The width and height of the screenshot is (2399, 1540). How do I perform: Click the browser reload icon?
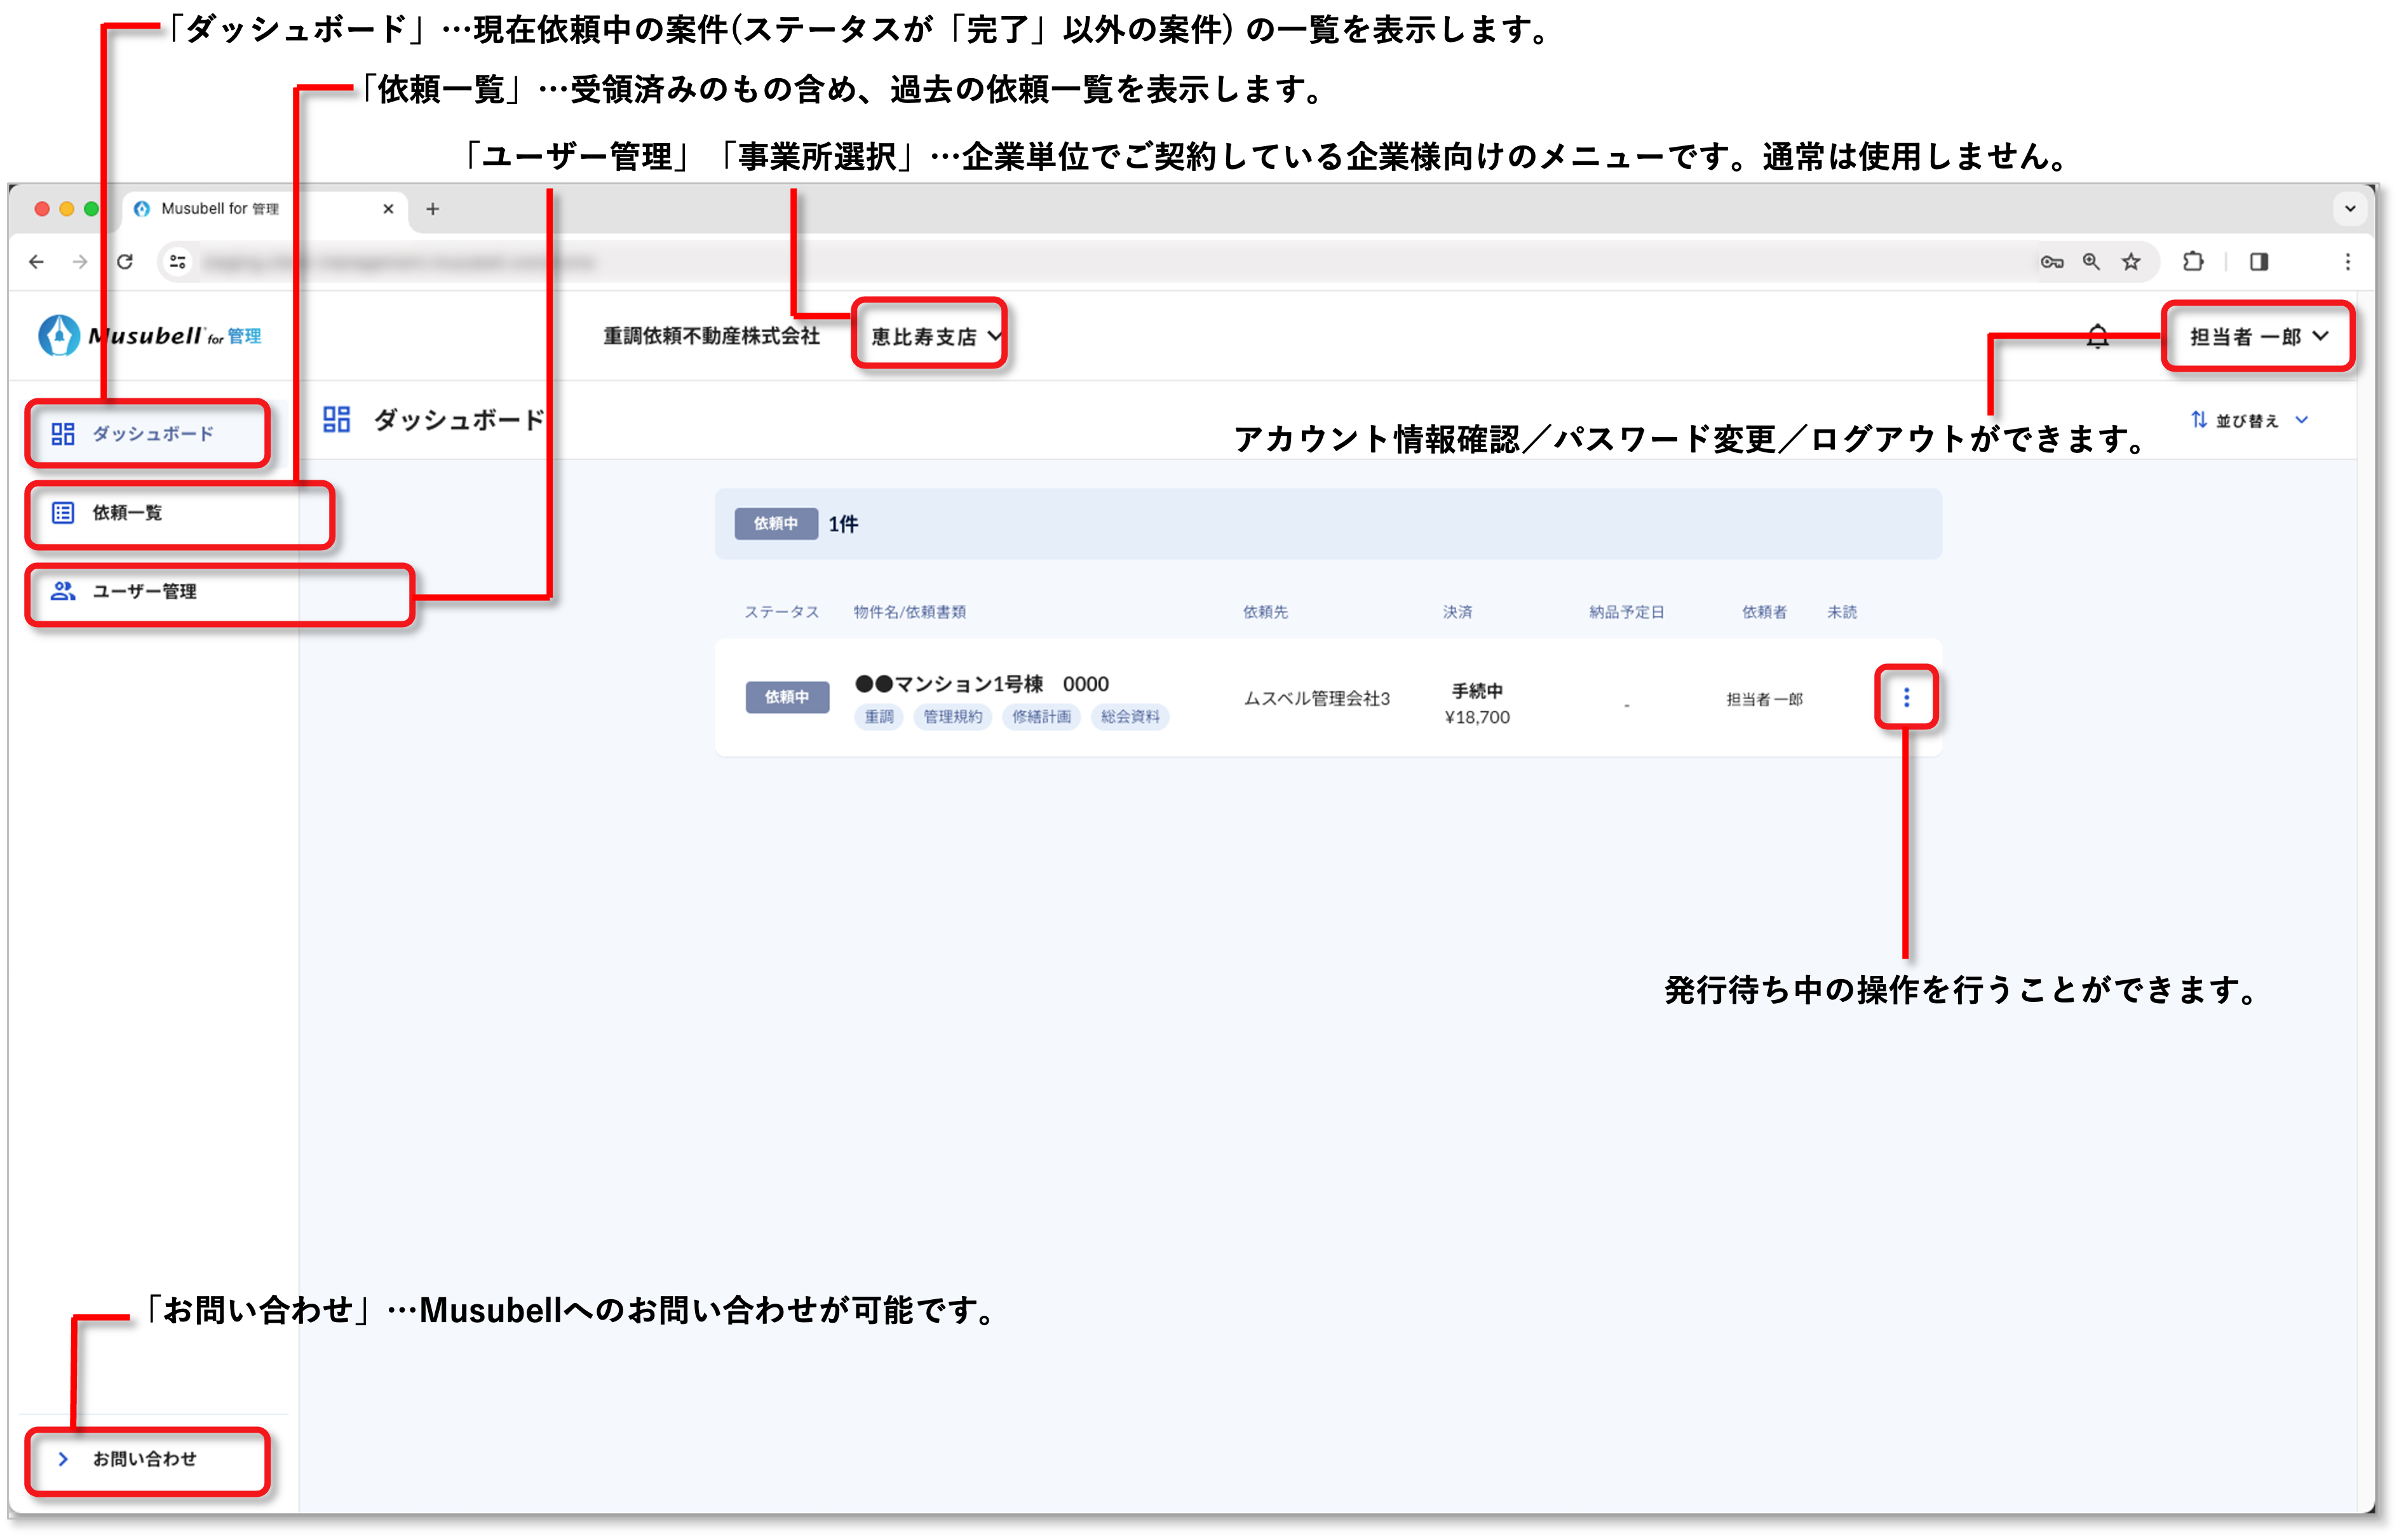click(x=125, y=262)
